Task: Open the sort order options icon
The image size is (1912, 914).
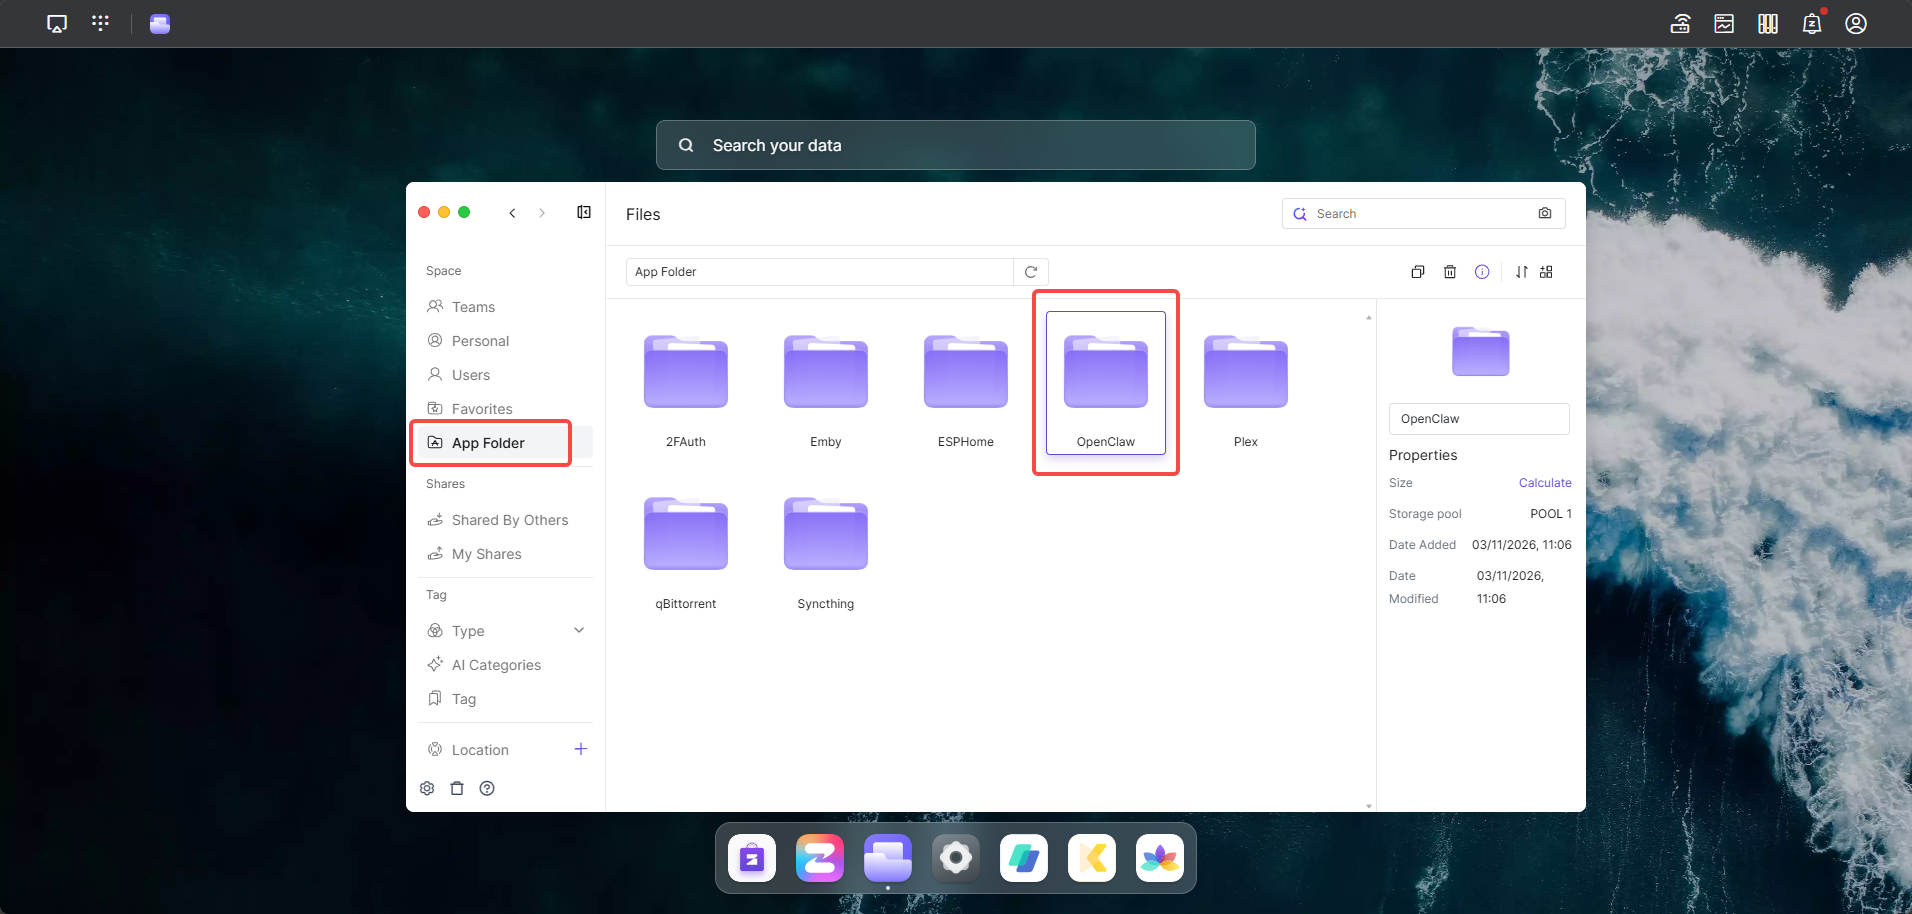Action: pos(1521,272)
